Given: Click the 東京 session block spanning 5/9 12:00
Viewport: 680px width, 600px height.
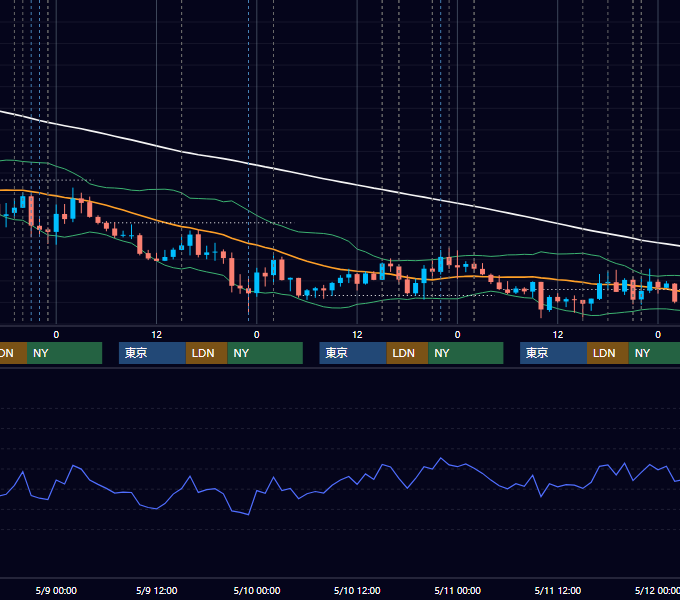Looking at the screenshot, I should pyautogui.click(x=152, y=353).
